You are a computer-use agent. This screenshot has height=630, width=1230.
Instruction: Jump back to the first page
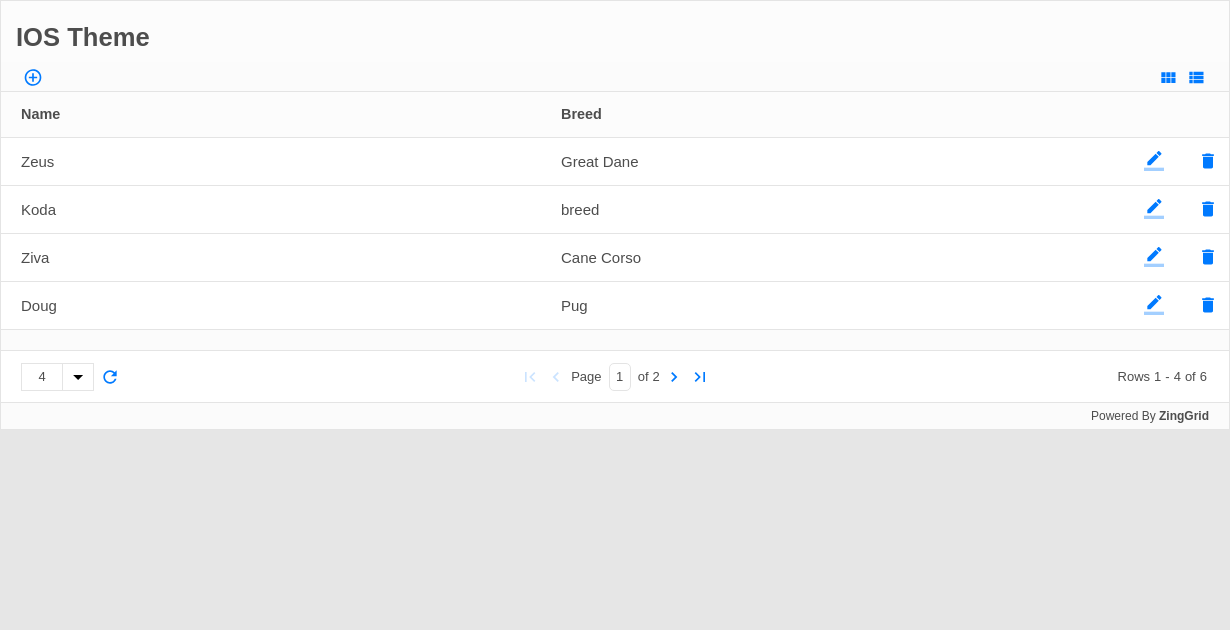pos(530,377)
